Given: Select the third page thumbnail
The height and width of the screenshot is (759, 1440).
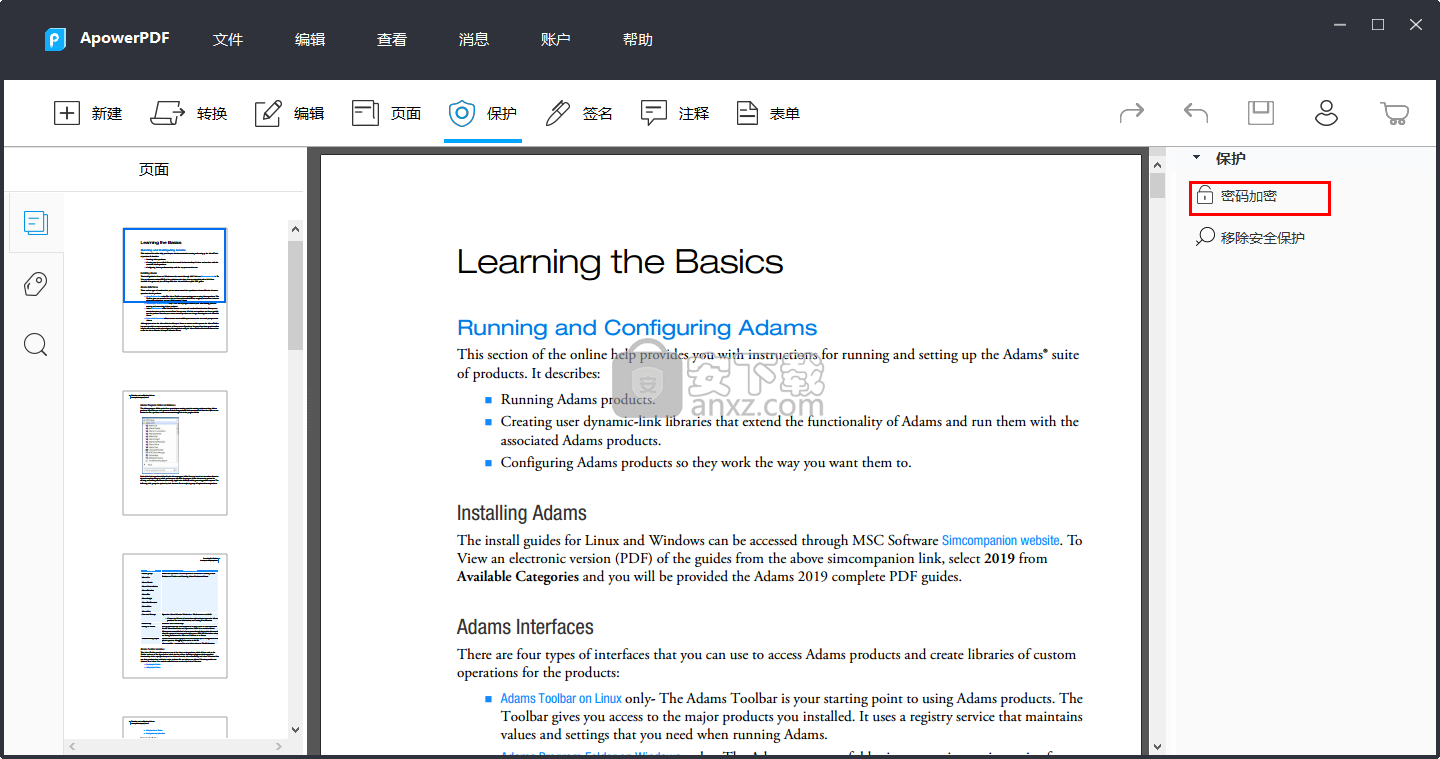Looking at the screenshot, I should pyautogui.click(x=175, y=616).
